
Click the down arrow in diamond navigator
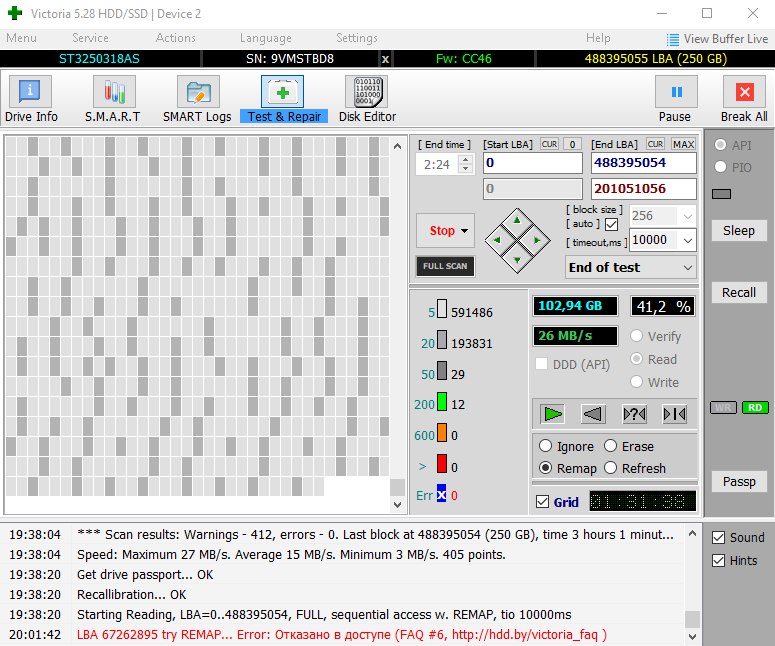517,260
